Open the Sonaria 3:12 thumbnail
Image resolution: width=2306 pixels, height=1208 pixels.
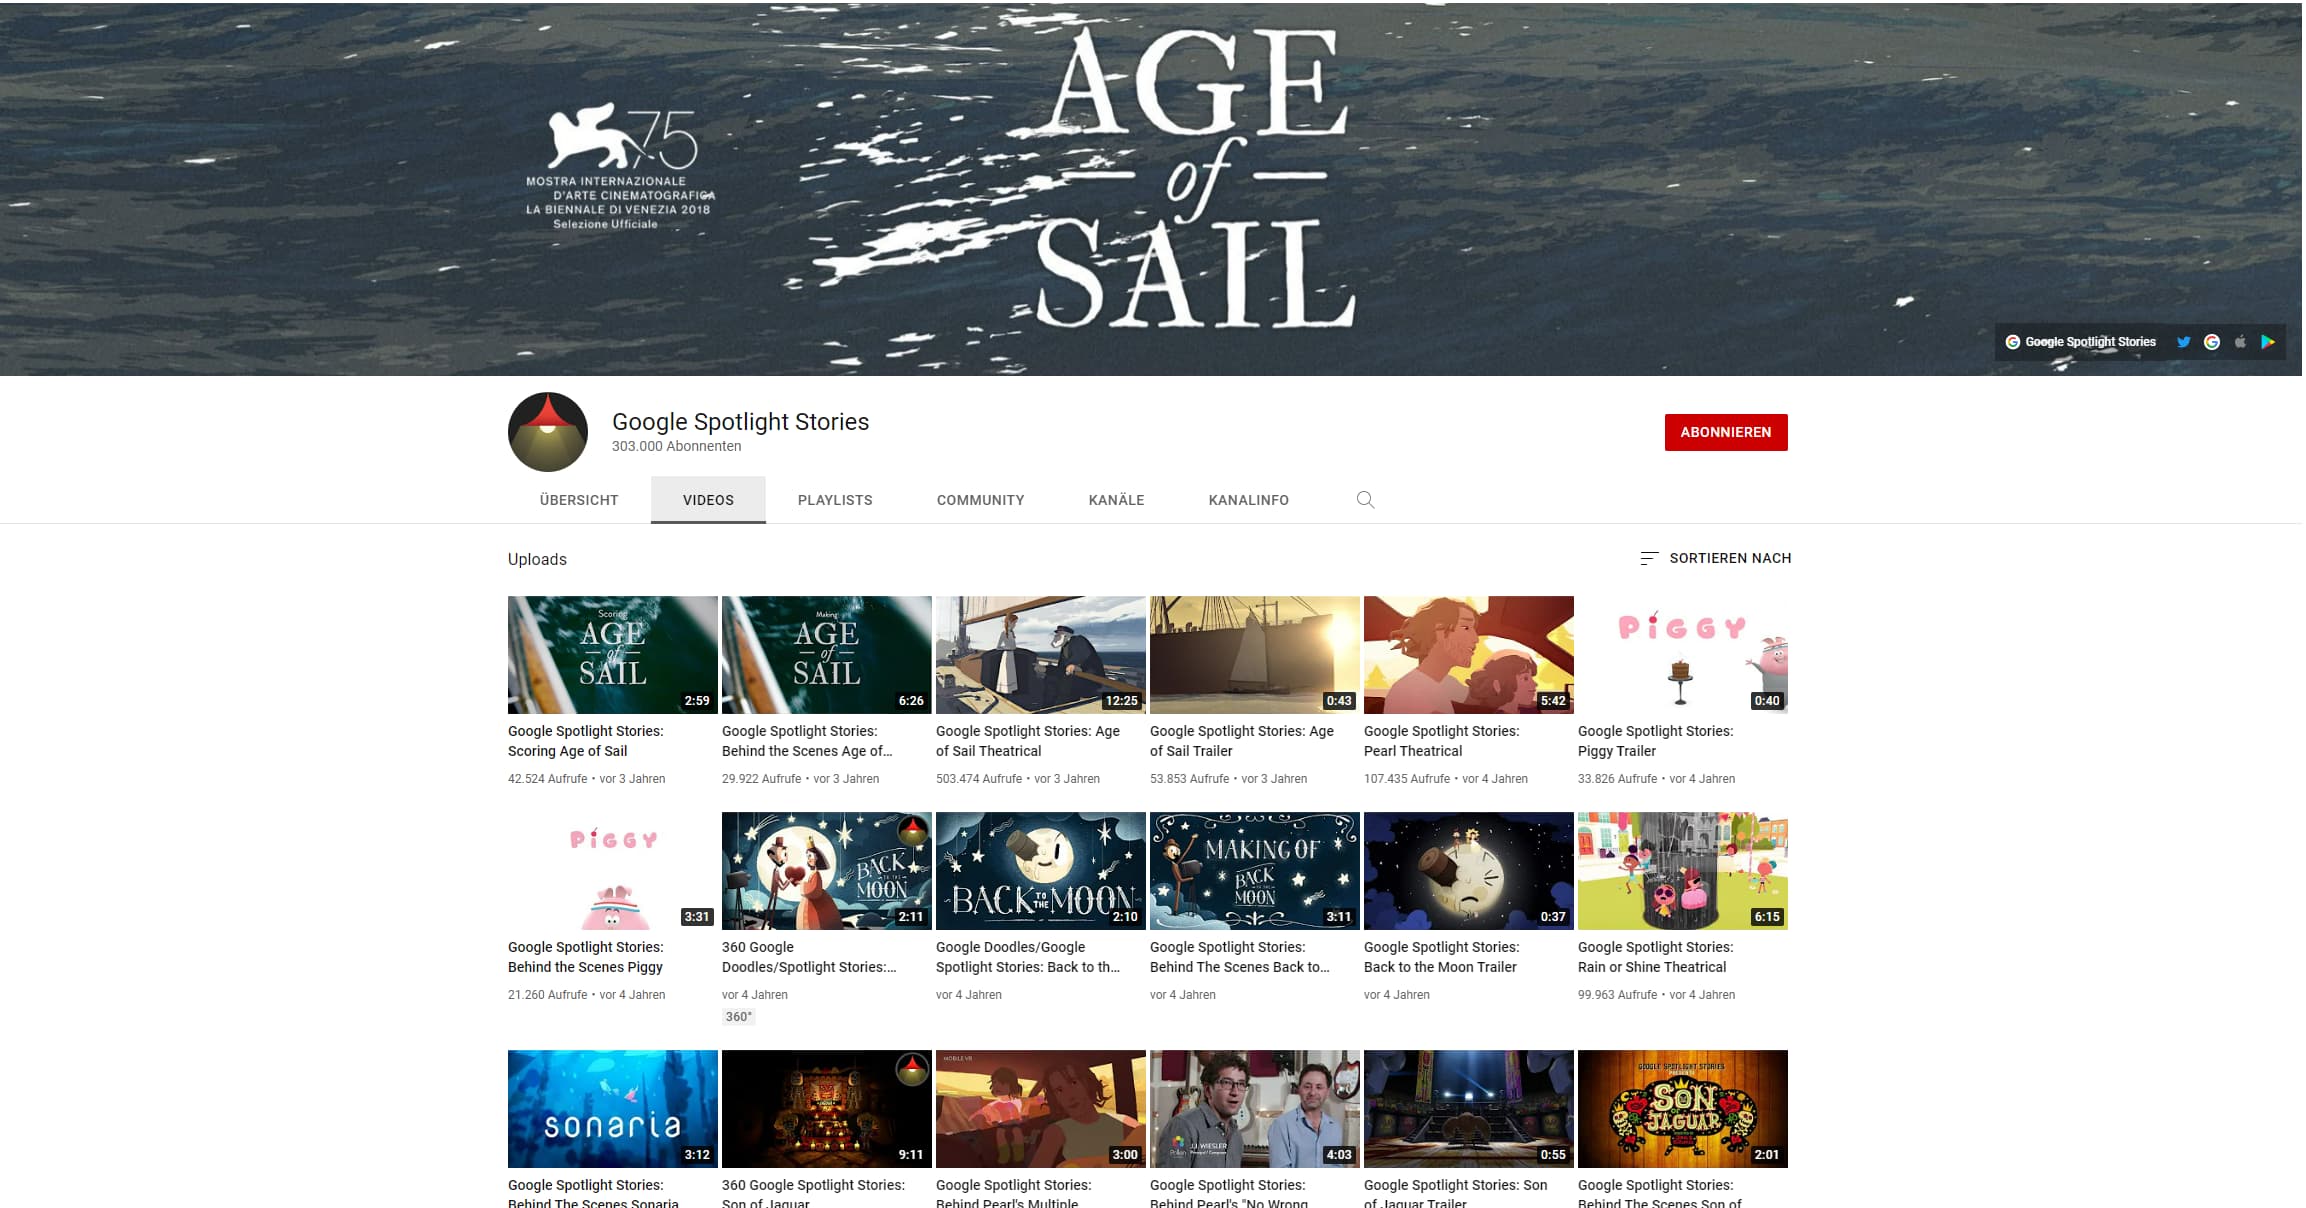(x=613, y=1109)
